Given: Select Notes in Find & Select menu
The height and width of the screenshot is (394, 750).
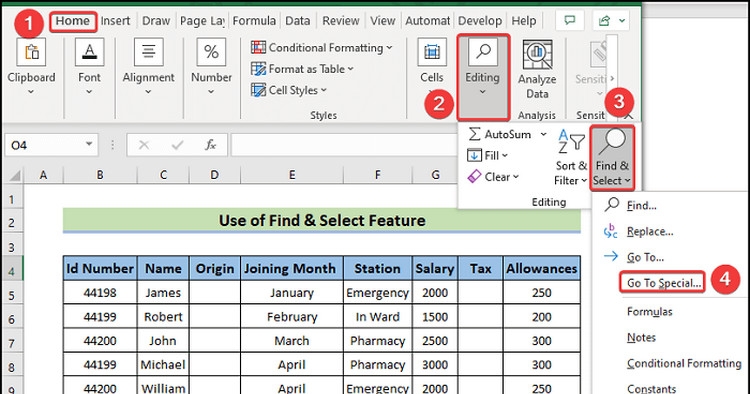Looking at the screenshot, I should [641, 338].
